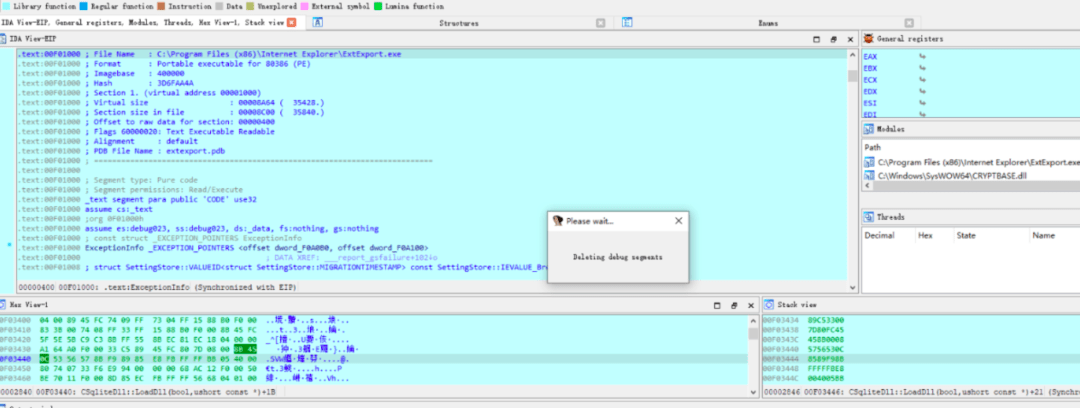Close the Enums tab

[909, 23]
